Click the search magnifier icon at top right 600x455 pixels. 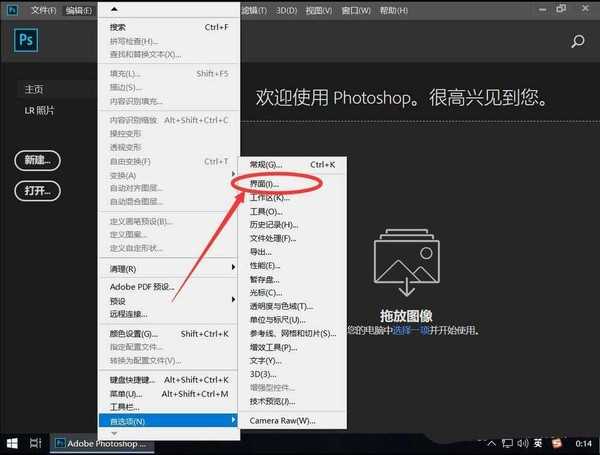coord(577,42)
